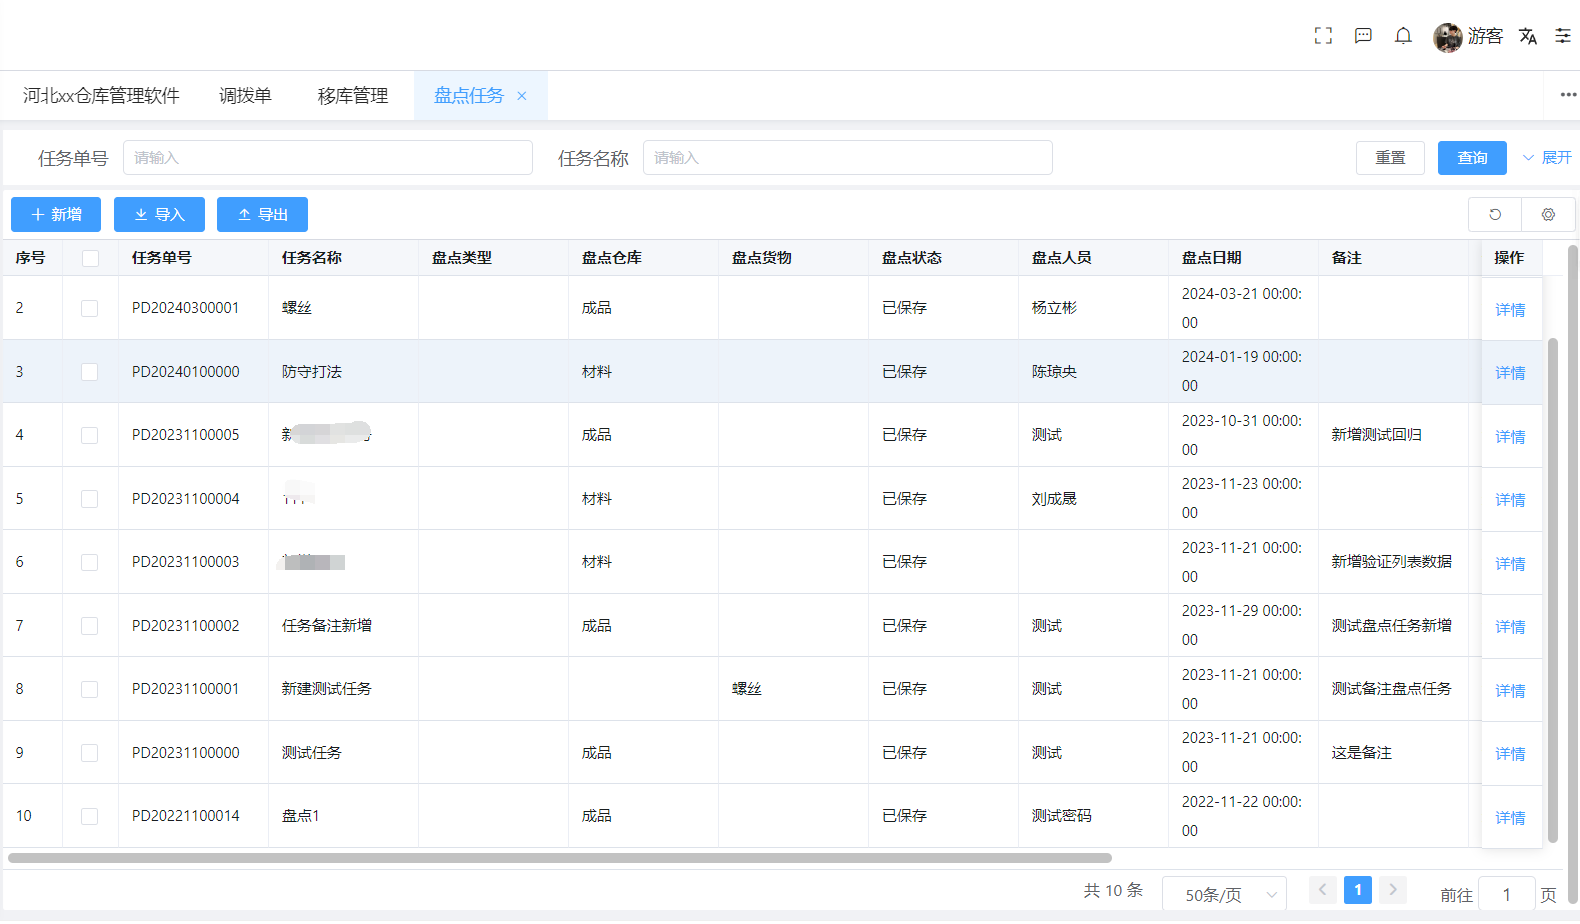Open 详情 for row PD20231100004

click(1510, 500)
